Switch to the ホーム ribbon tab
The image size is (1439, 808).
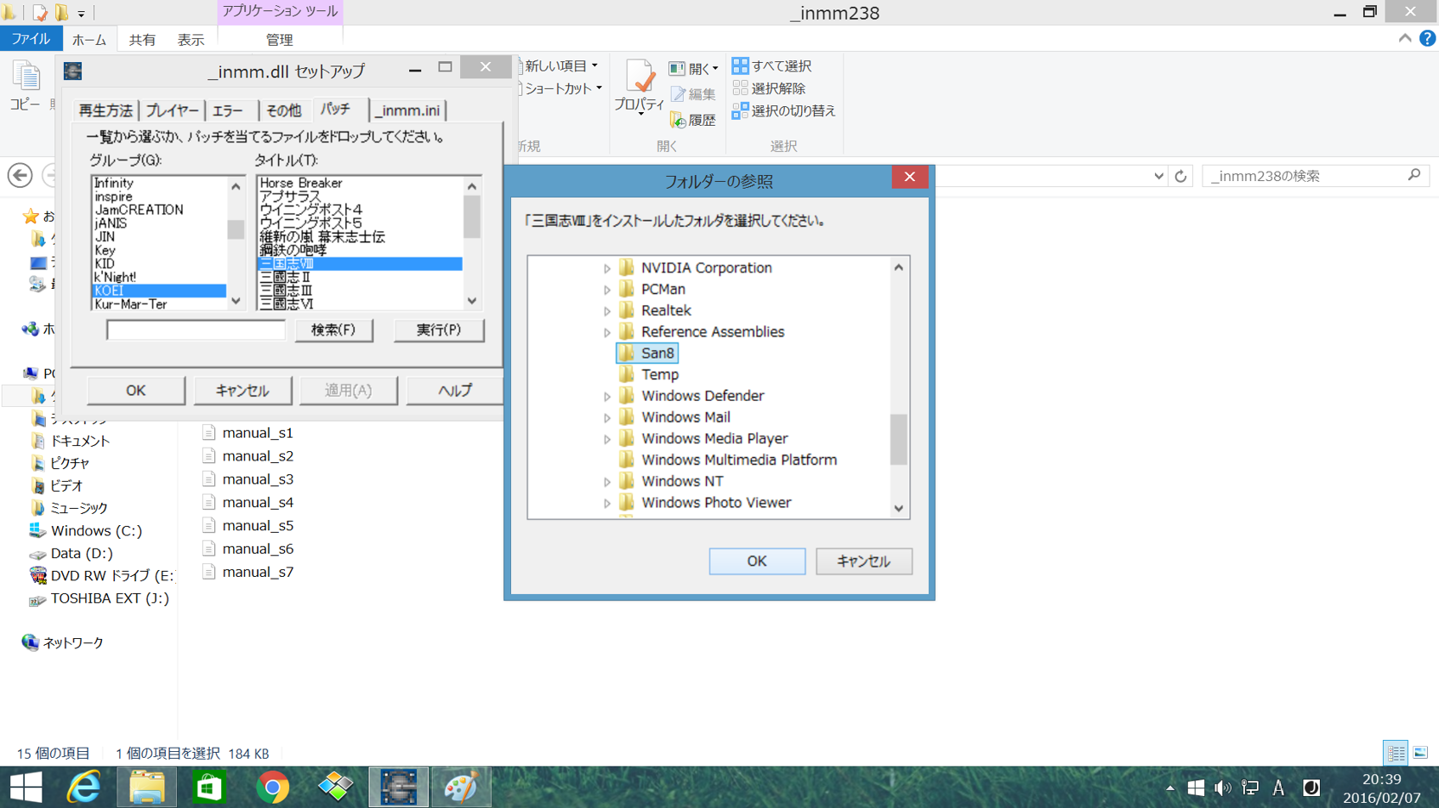[x=89, y=40]
